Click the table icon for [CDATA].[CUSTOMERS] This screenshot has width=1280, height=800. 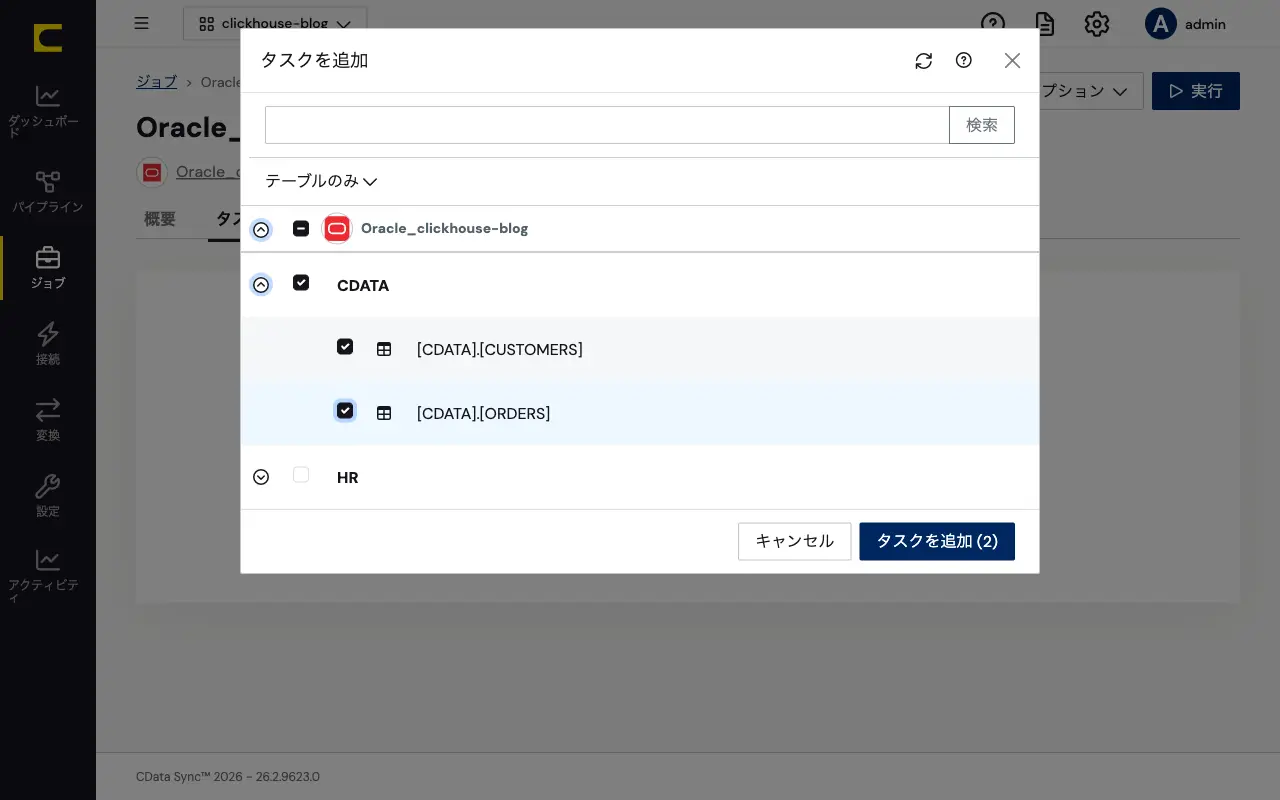tap(384, 349)
